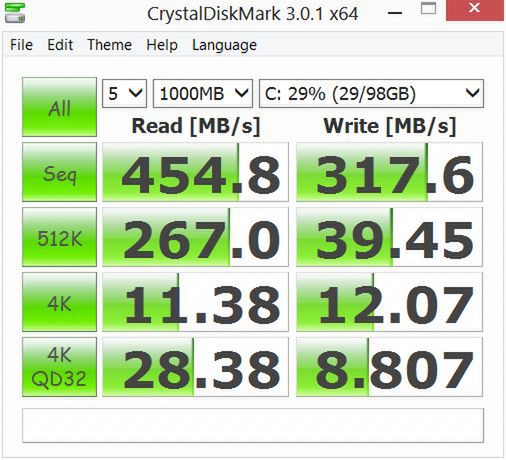Click the 4K write result 12.07

389,302
